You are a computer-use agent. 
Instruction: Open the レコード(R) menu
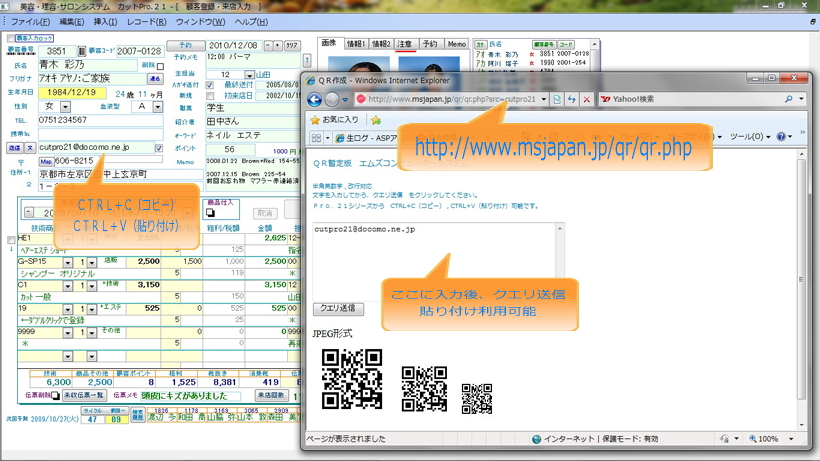[x=146, y=22]
